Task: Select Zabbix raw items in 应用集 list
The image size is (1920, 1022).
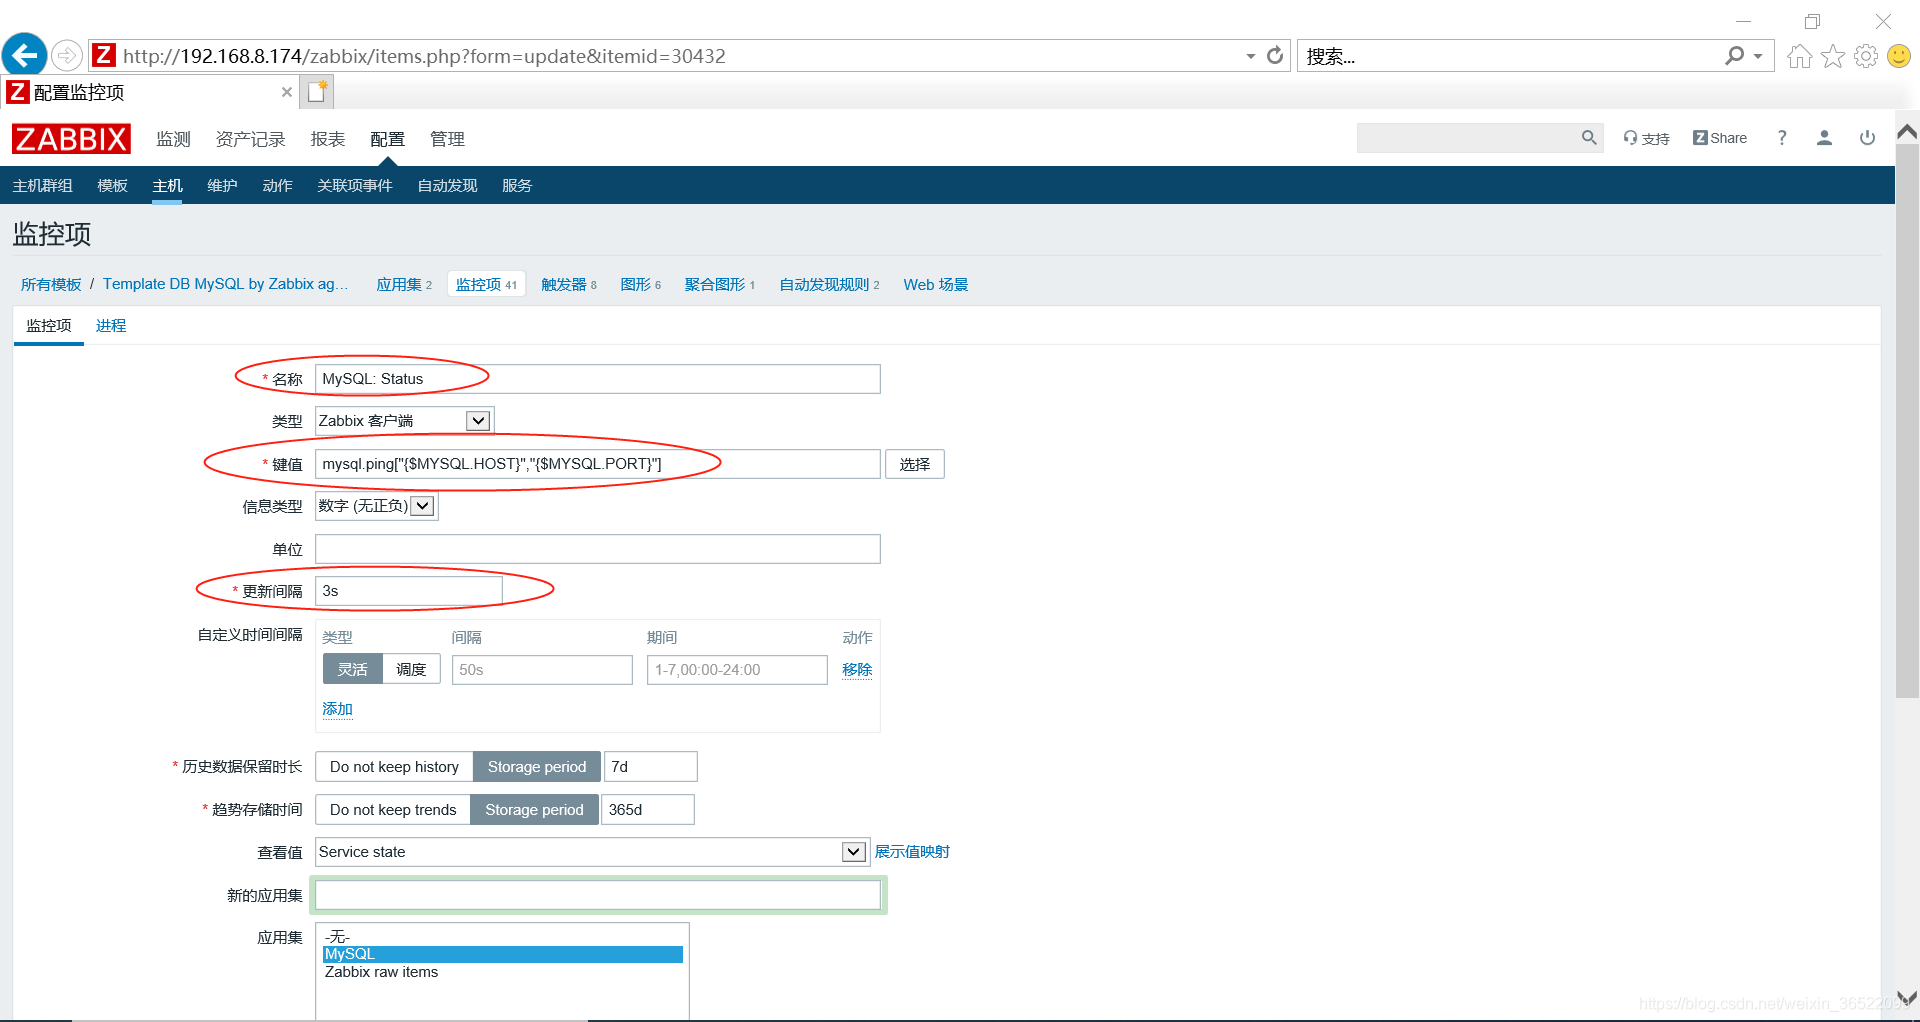Action: [x=503, y=972]
